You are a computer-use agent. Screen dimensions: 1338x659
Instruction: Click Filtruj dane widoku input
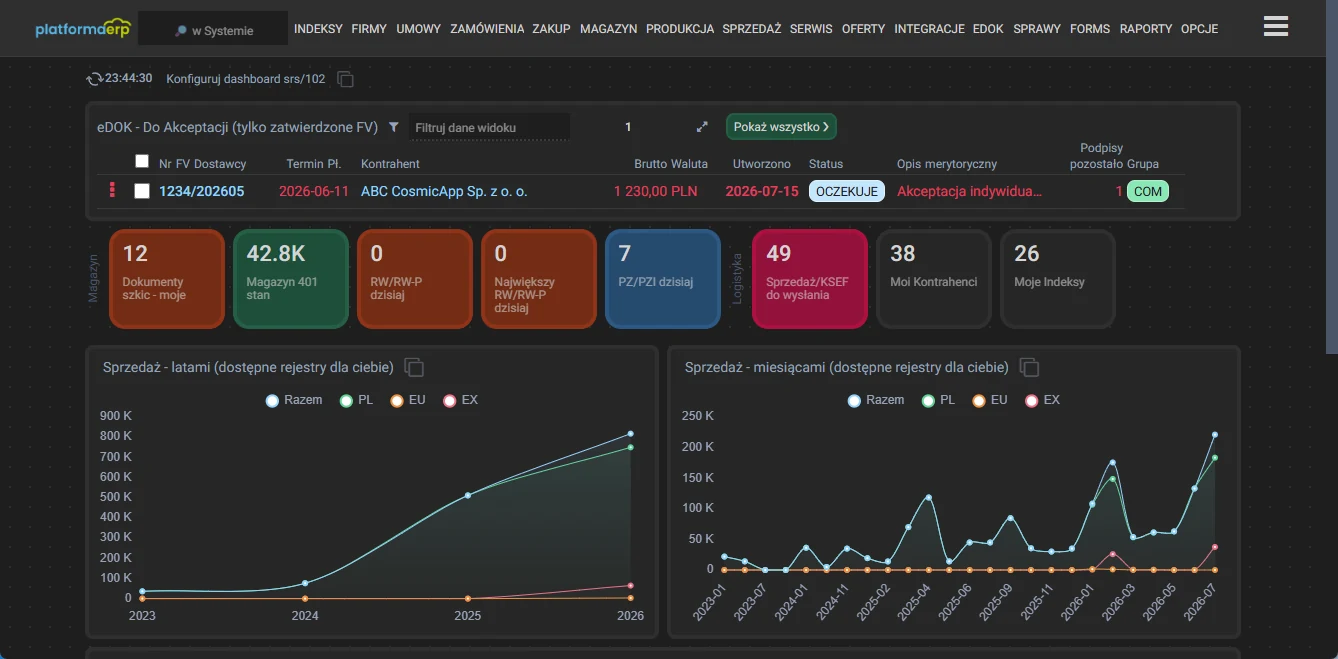489,127
